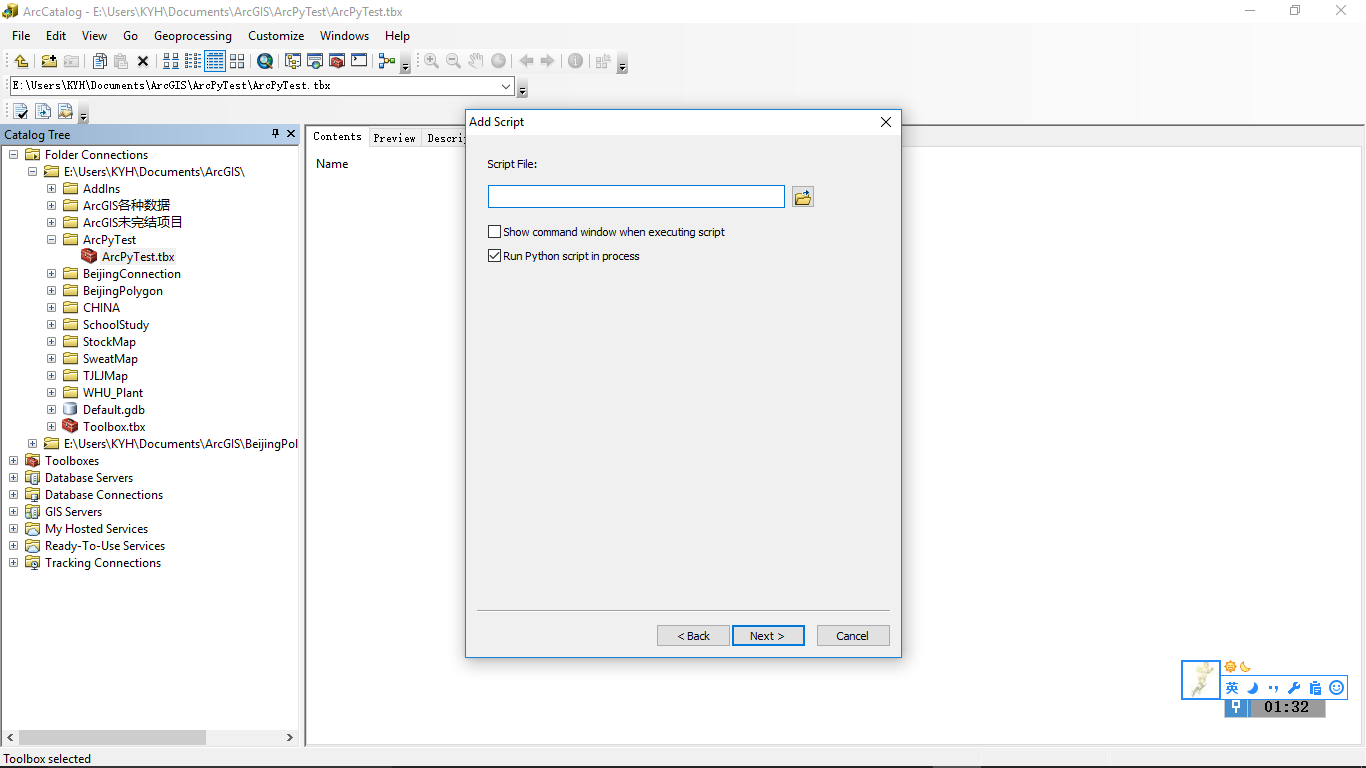Click the wrench settings icon in the IME bar

[x=1293, y=688]
